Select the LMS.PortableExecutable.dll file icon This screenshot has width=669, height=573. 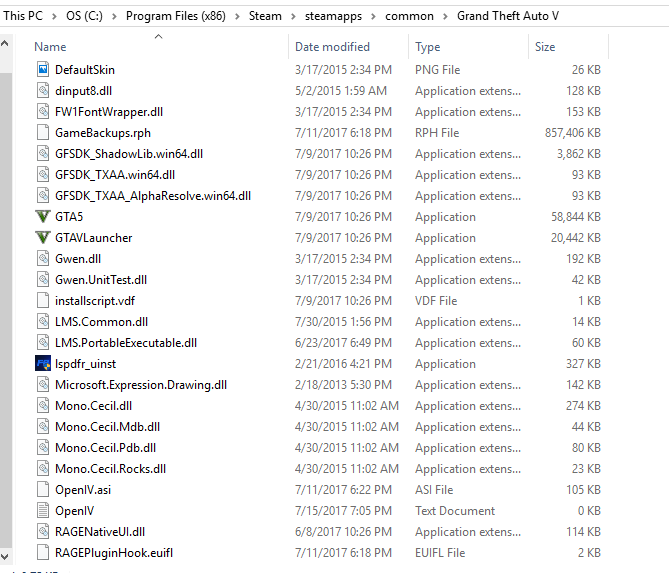coord(43,342)
